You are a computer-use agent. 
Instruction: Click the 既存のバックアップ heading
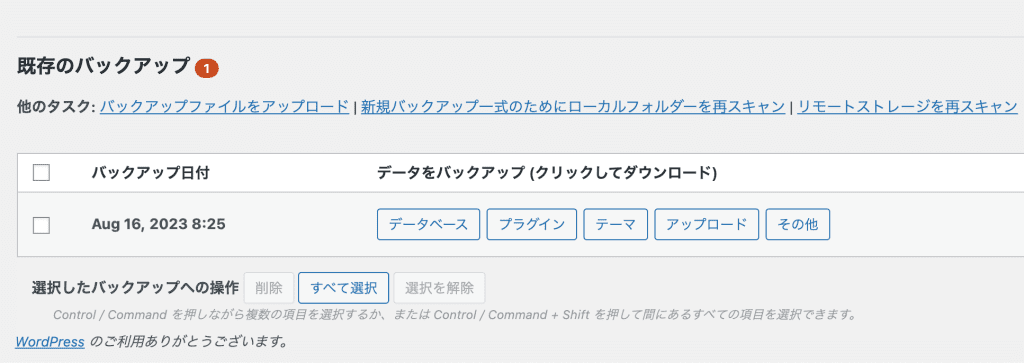[x=103, y=67]
